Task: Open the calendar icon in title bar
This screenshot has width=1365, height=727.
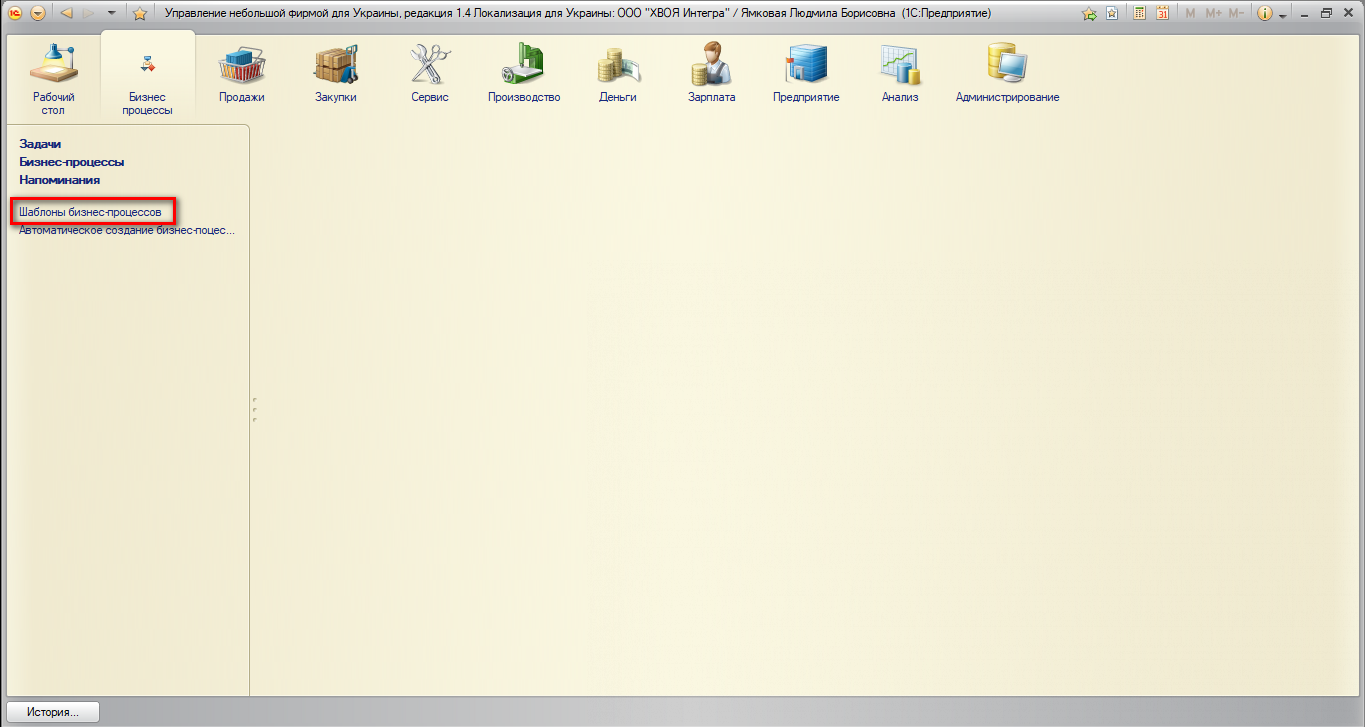Action: click(1162, 13)
